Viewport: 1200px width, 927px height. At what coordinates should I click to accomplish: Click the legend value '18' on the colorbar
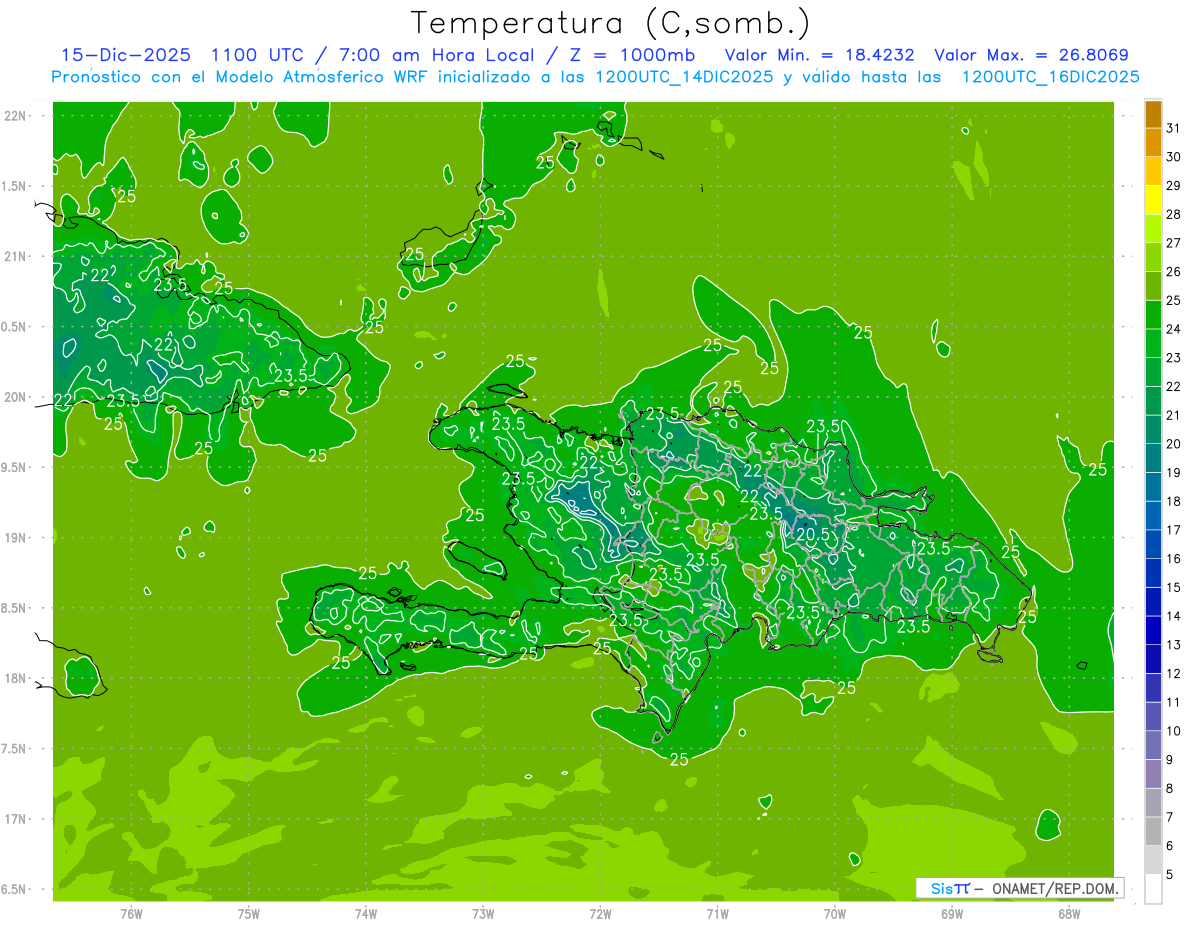[1173, 501]
